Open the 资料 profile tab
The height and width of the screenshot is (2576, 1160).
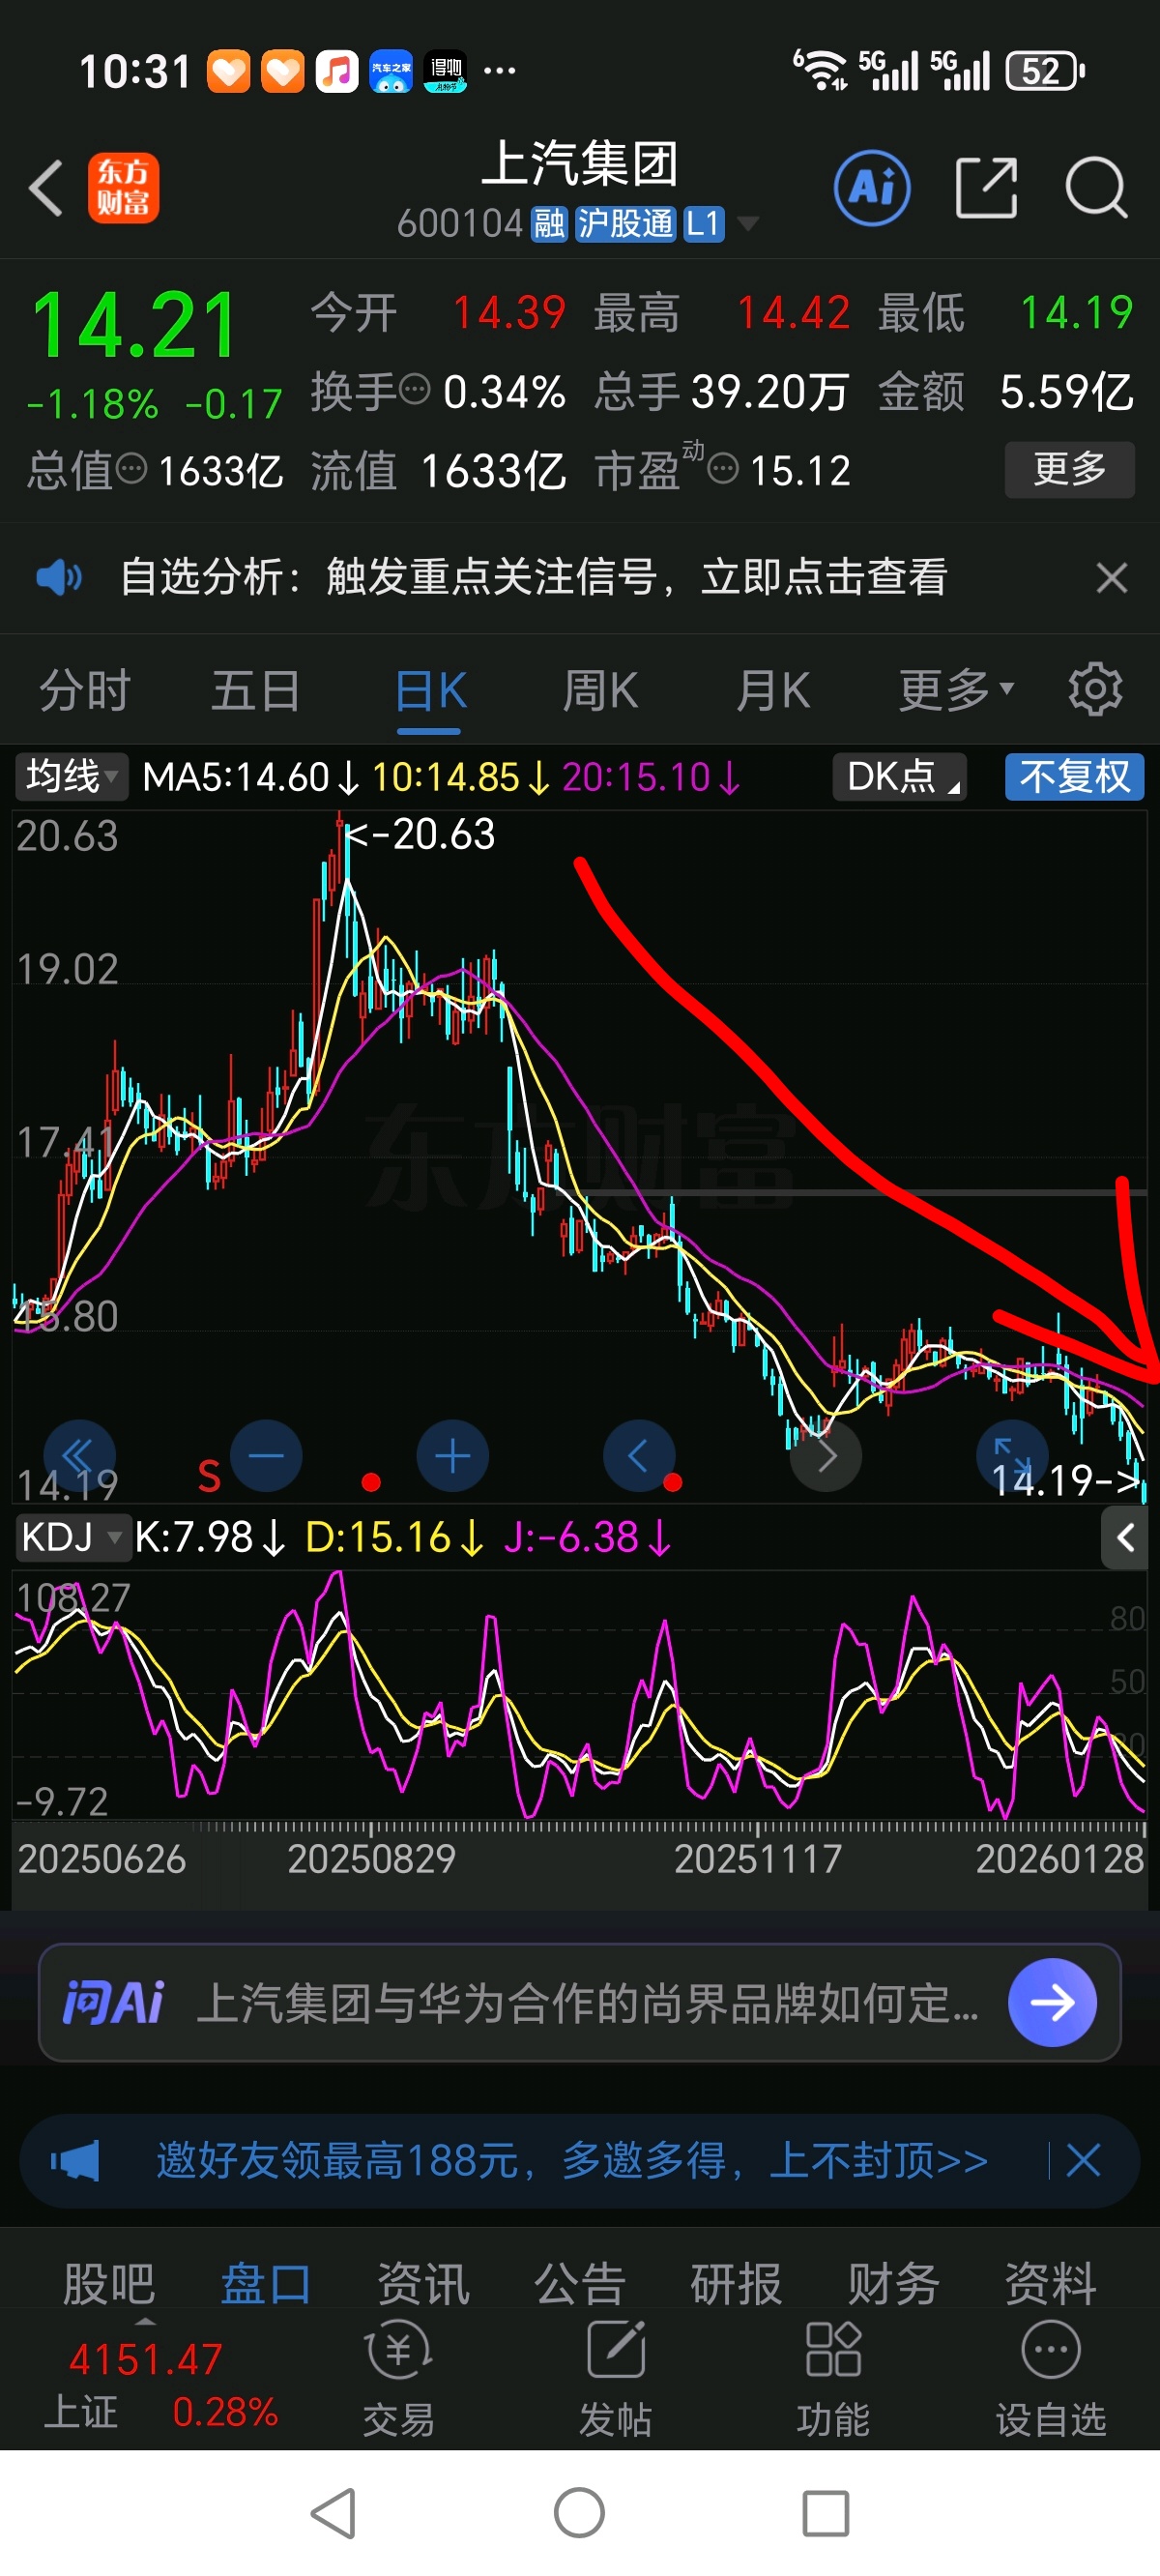pyautogui.click(x=1051, y=2284)
